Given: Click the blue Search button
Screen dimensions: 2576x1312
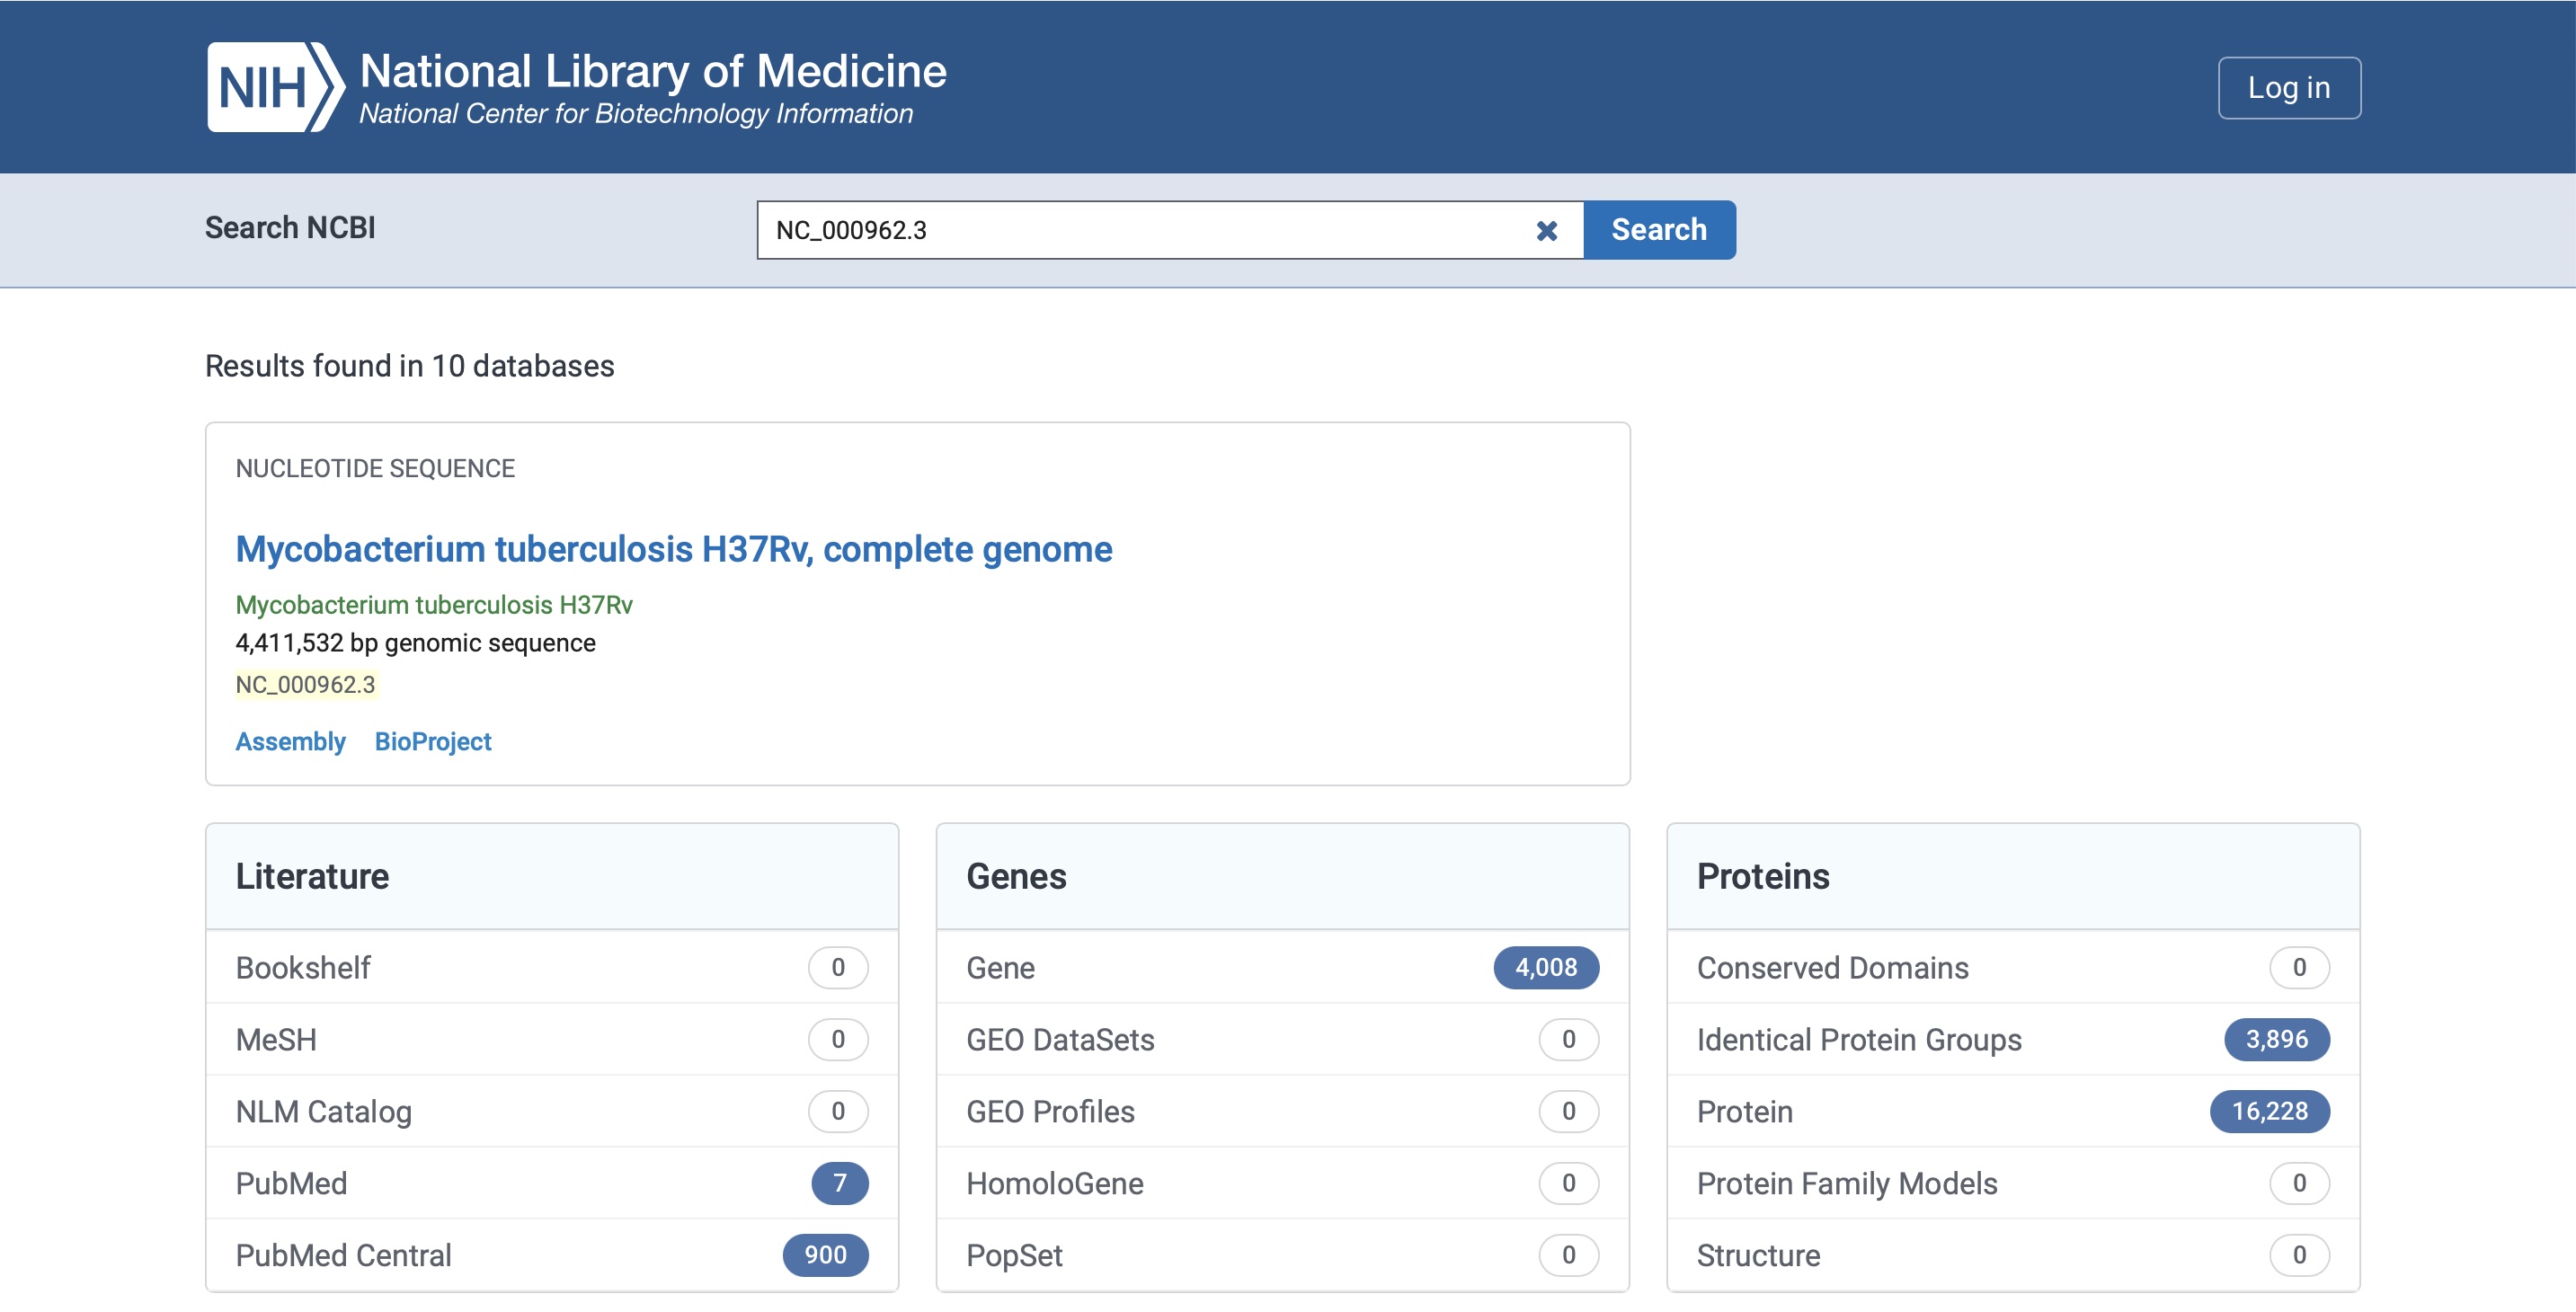Looking at the screenshot, I should click(x=1658, y=230).
